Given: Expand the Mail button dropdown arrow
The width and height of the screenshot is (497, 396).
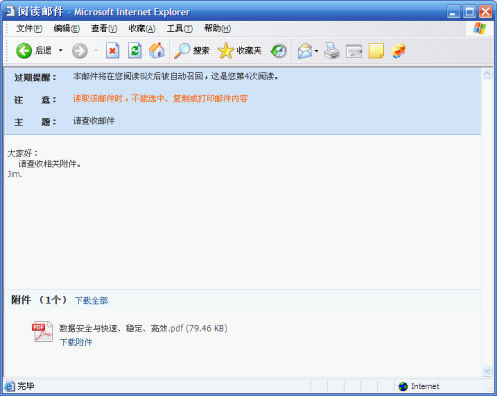Looking at the screenshot, I should (316, 51).
